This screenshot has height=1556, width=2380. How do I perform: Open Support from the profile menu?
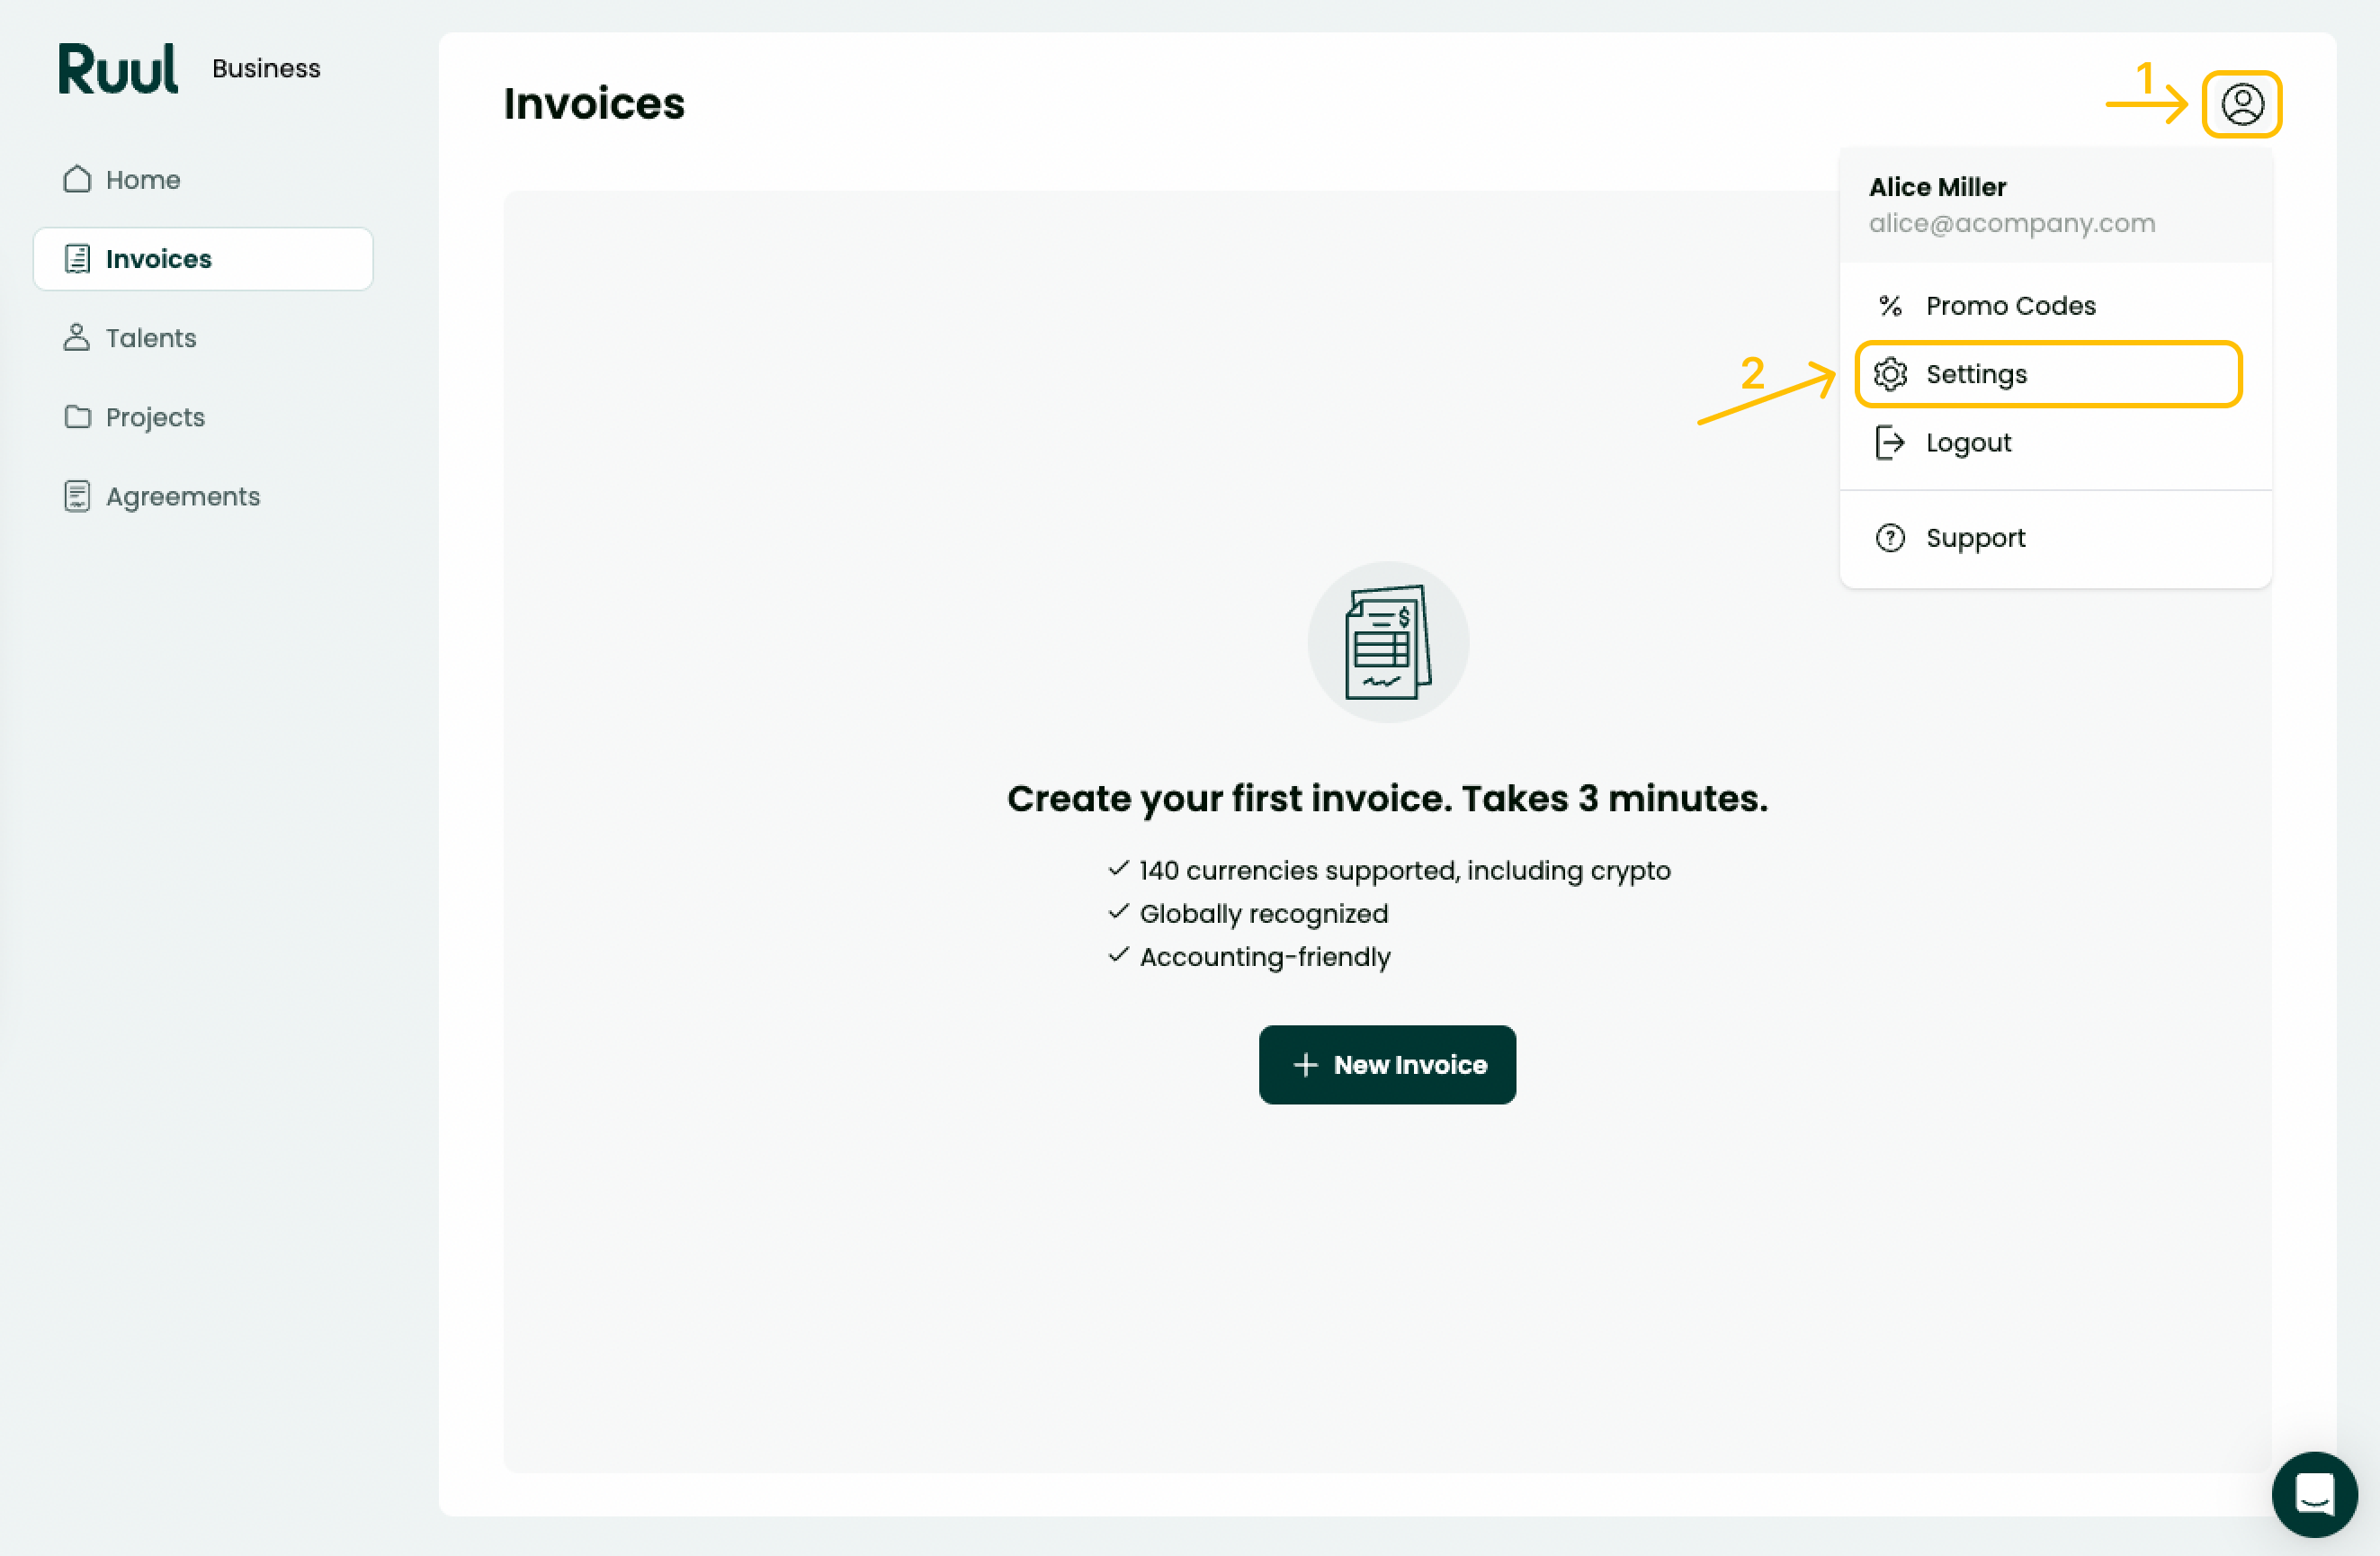click(2056, 538)
